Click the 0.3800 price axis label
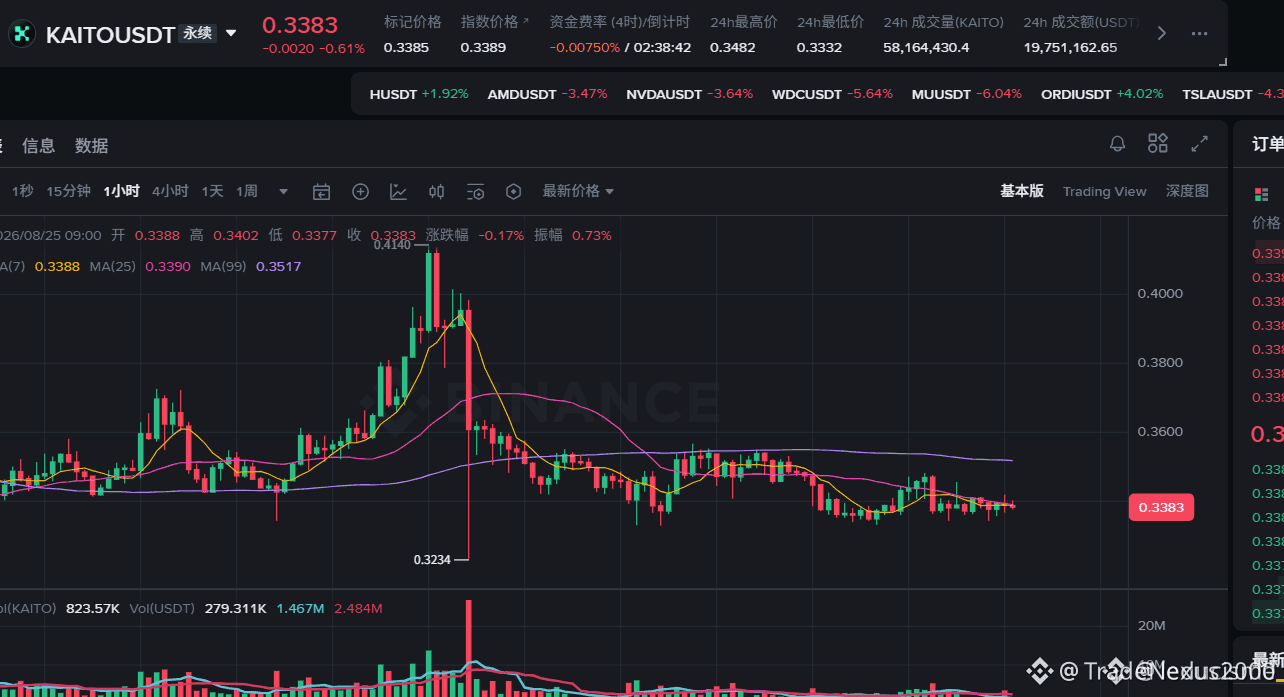The image size is (1284, 697). pyautogui.click(x=1160, y=362)
